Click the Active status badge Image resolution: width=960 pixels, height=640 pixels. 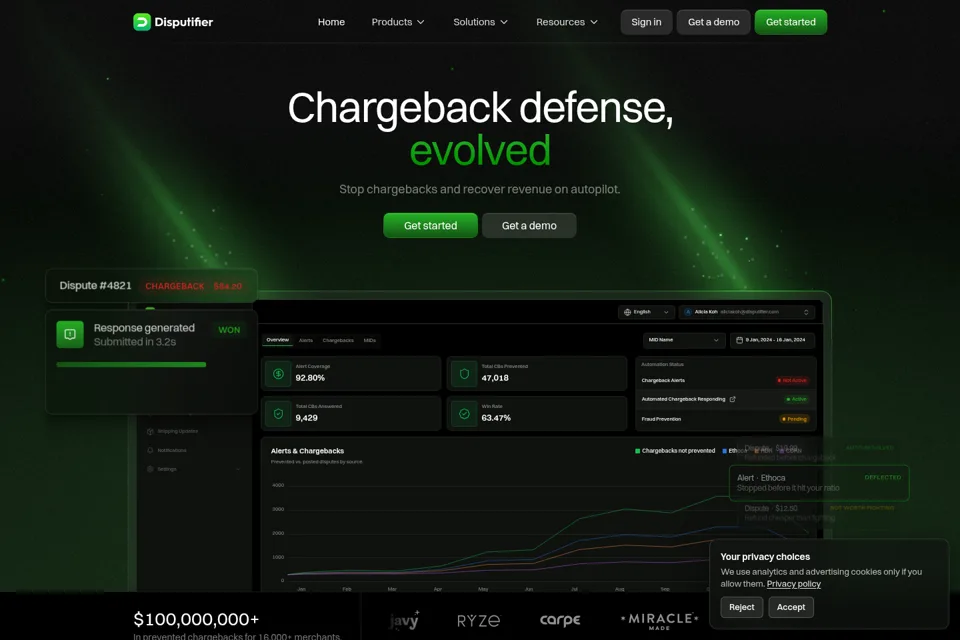(x=797, y=399)
